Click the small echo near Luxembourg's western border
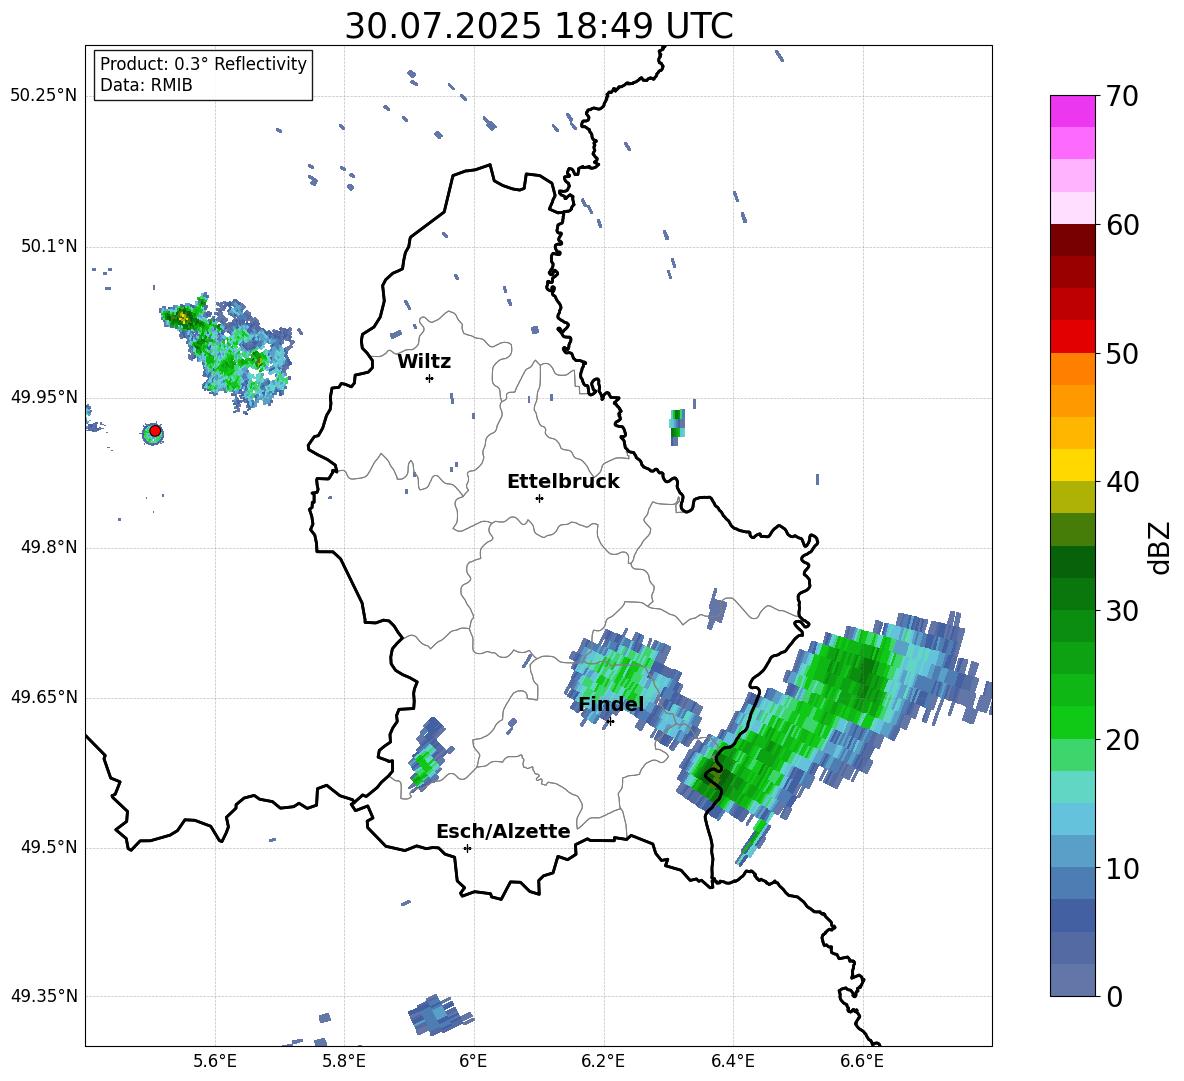Image resolution: width=1184 pixels, height=1081 pixels. point(429,755)
